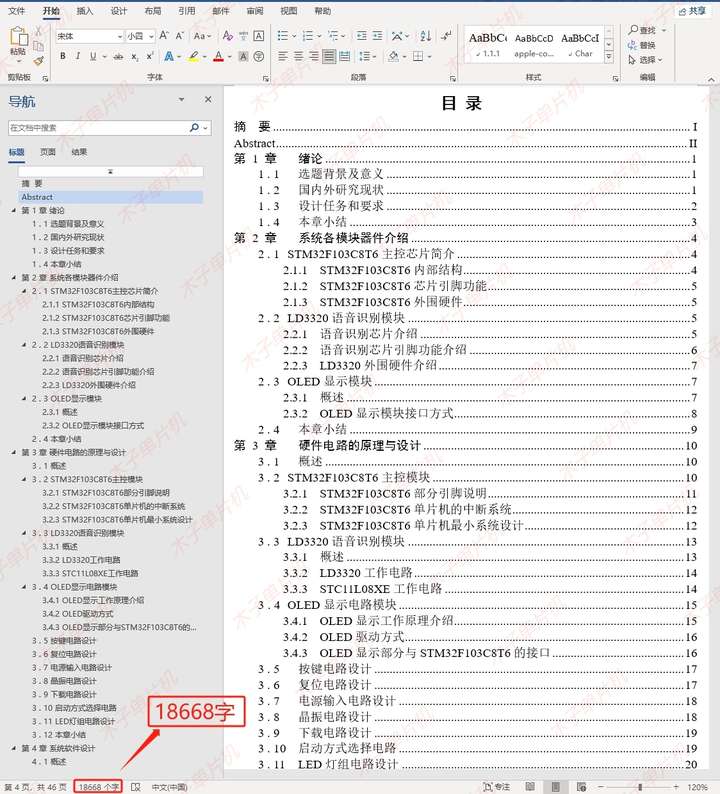Switch to the 设计 (Design) ribbon tab
This screenshot has height=794, width=720.
point(118,11)
